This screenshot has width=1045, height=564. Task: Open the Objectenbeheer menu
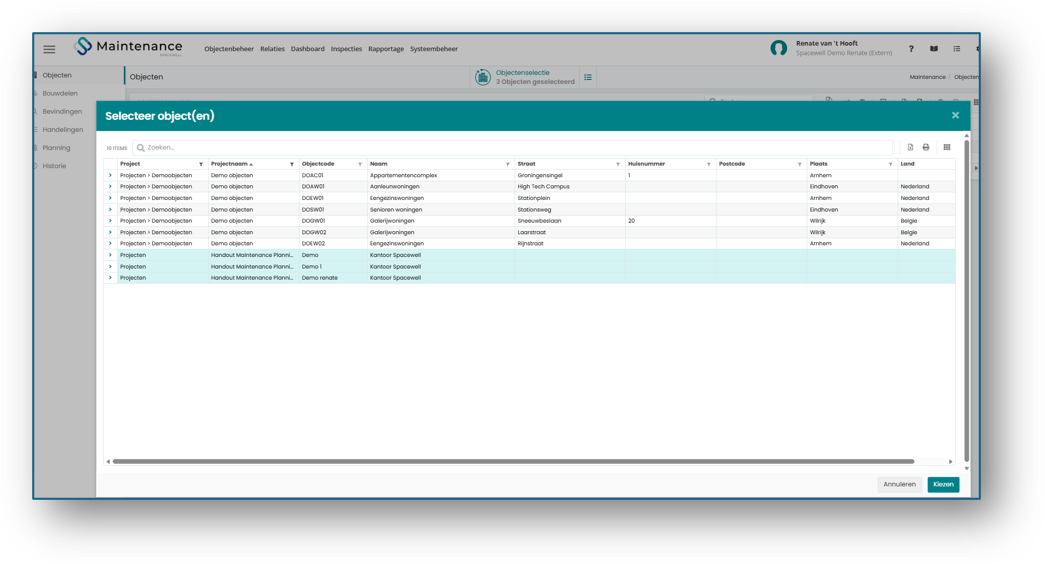tap(229, 49)
